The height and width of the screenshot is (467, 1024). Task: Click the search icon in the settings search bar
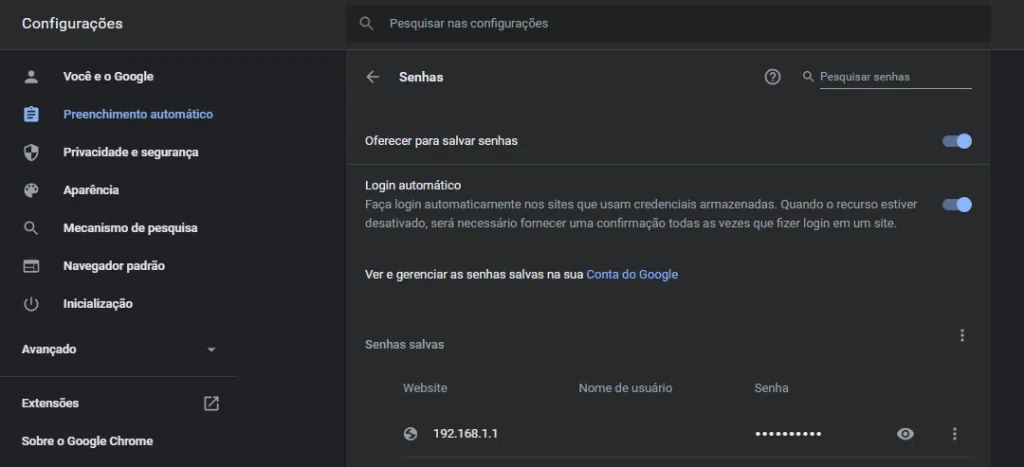[x=367, y=24]
